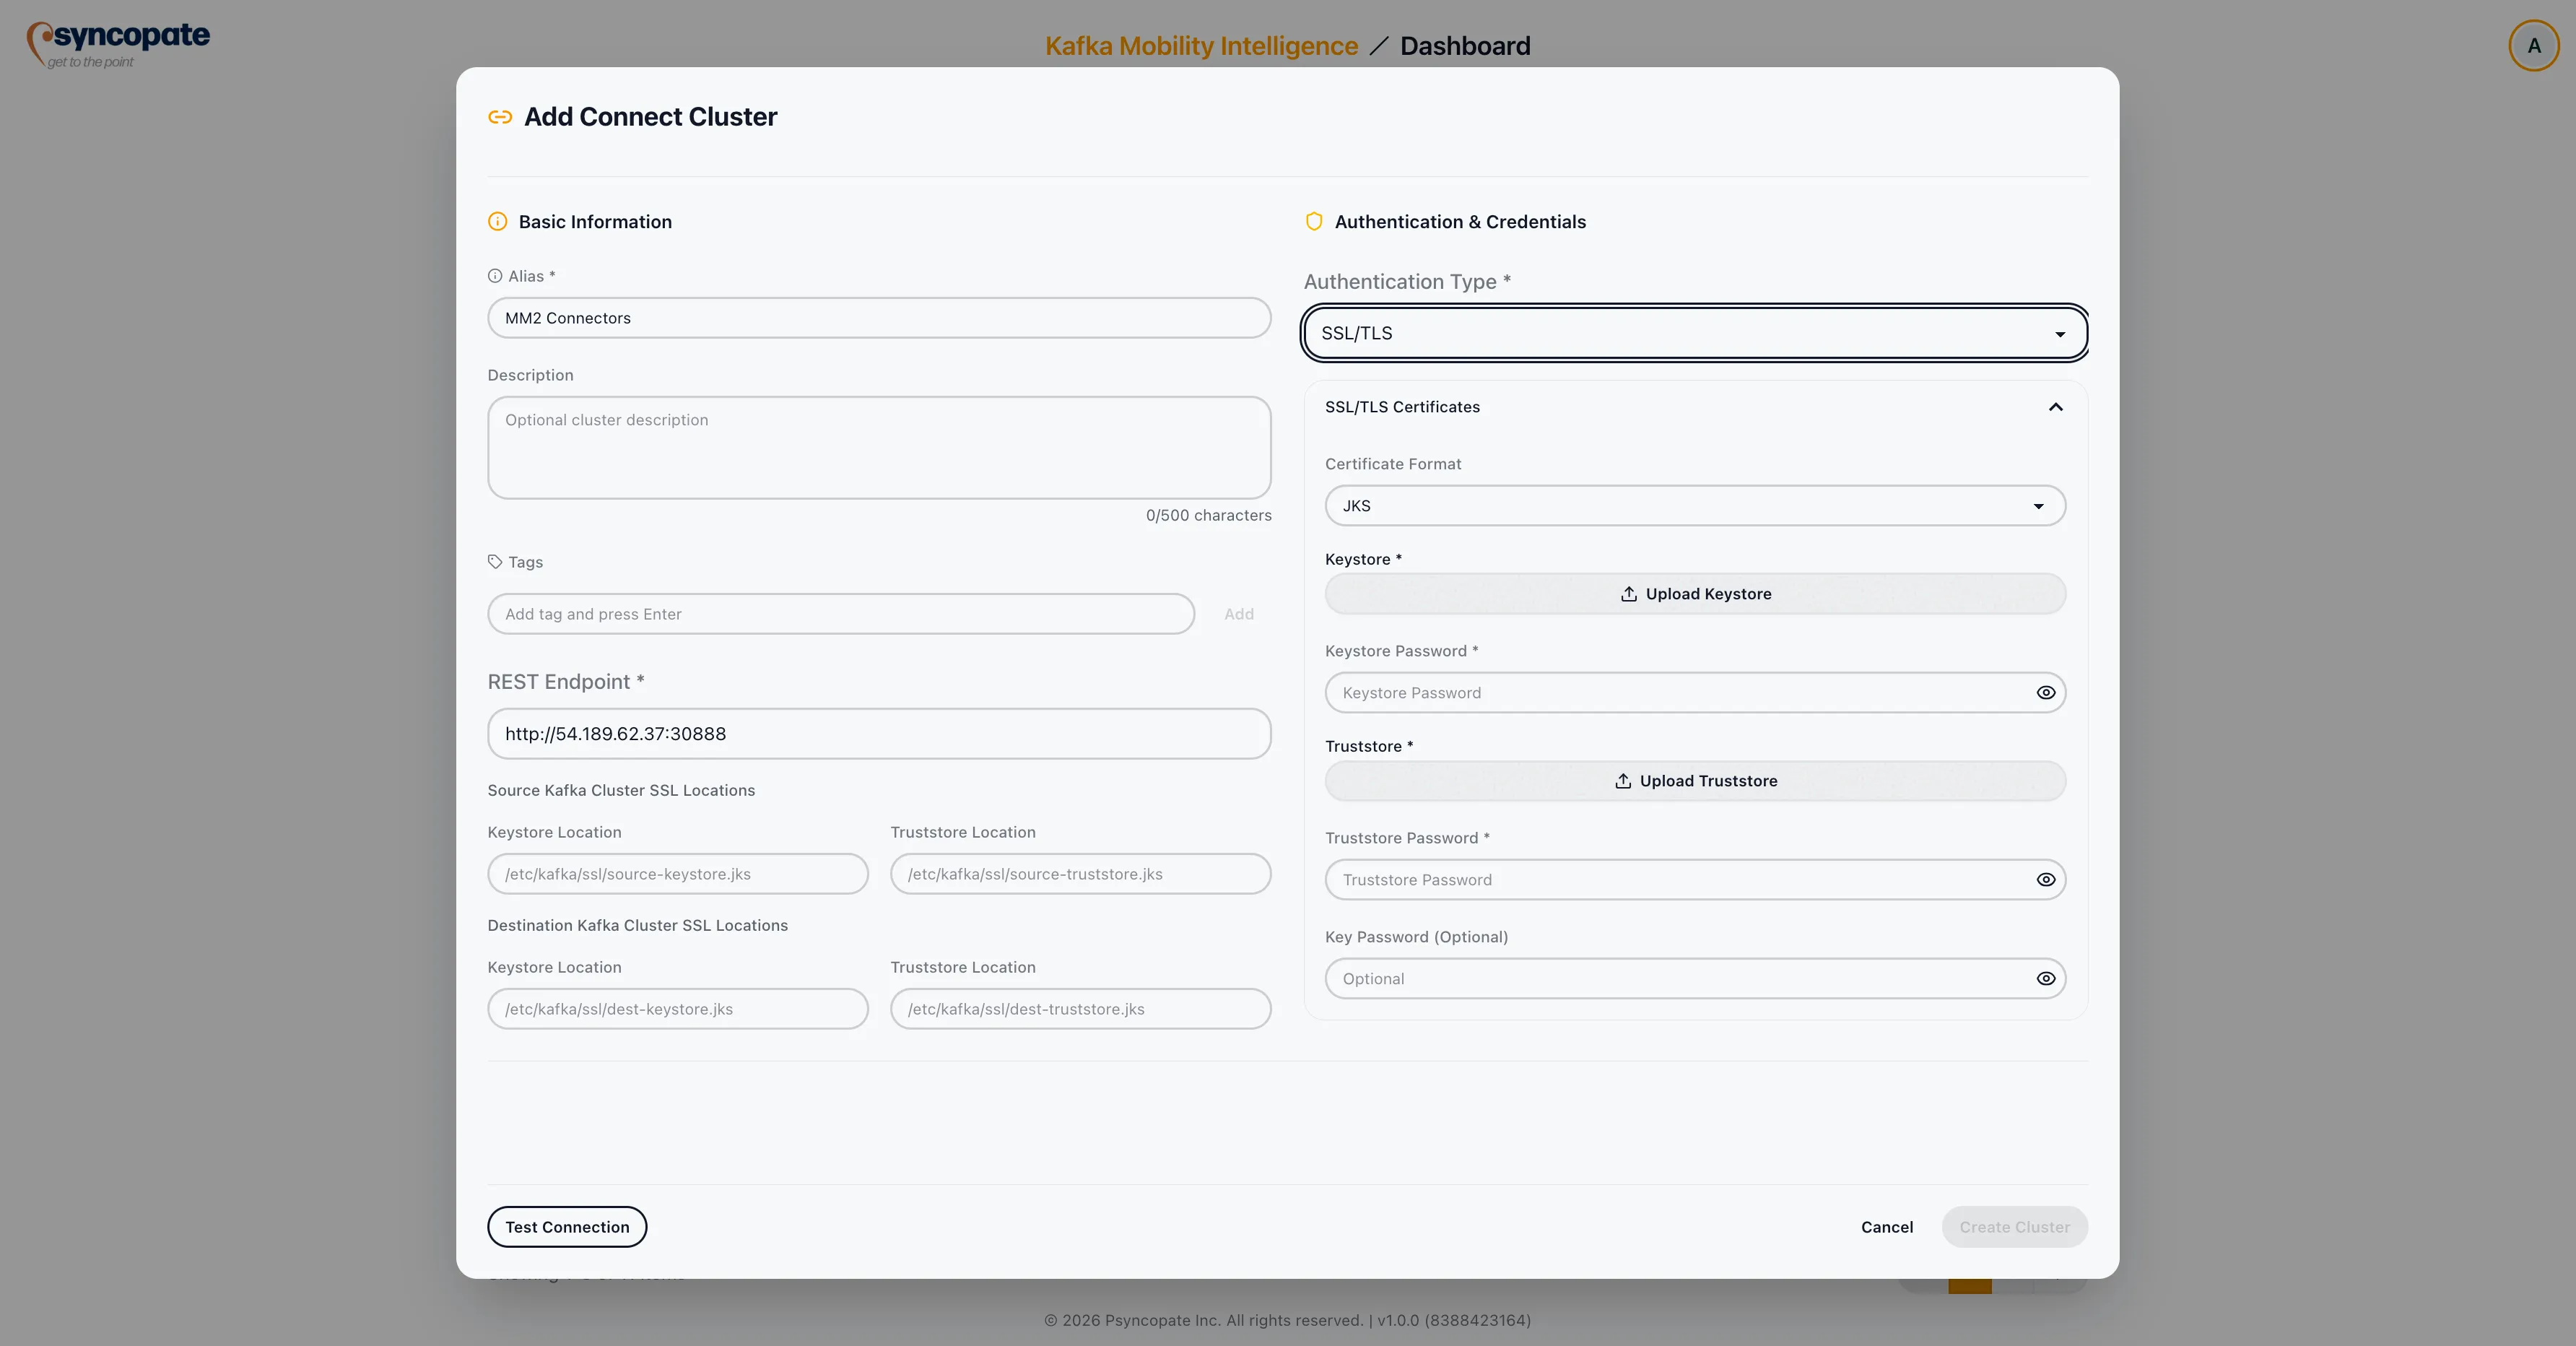Toggle Key Password visibility eye
The width and height of the screenshot is (2576, 1346).
tap(2045, 979)
